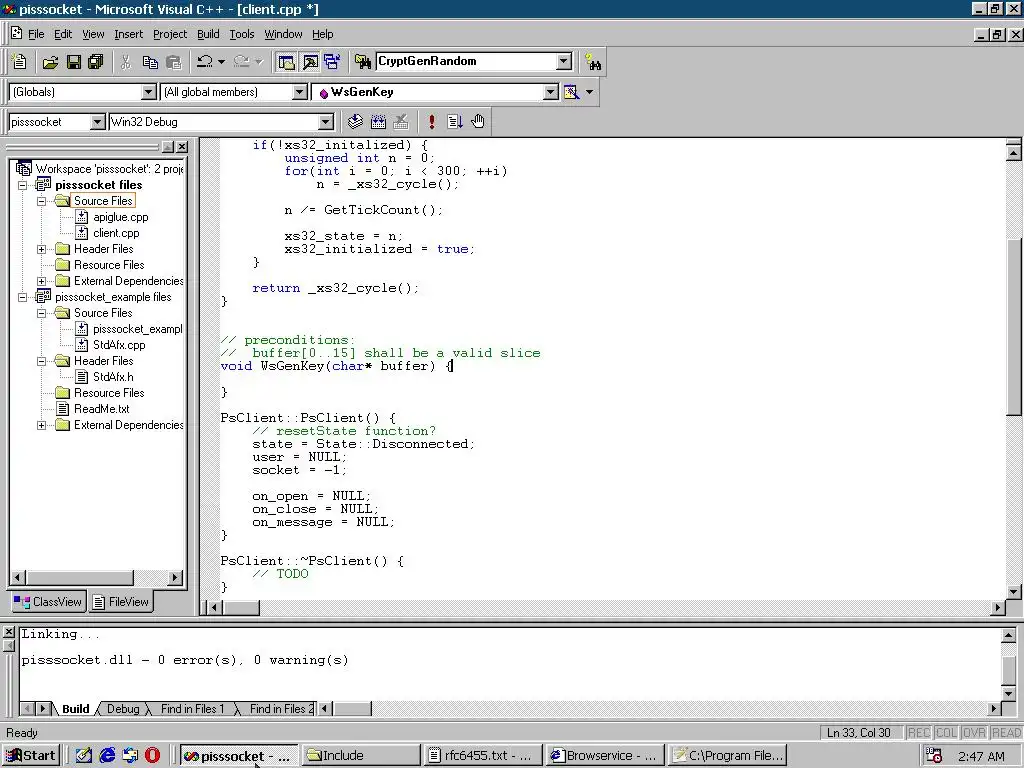Switch to the Debug output tab
This screenshot has width=1024, height=768.
click(x=123, y=709)
